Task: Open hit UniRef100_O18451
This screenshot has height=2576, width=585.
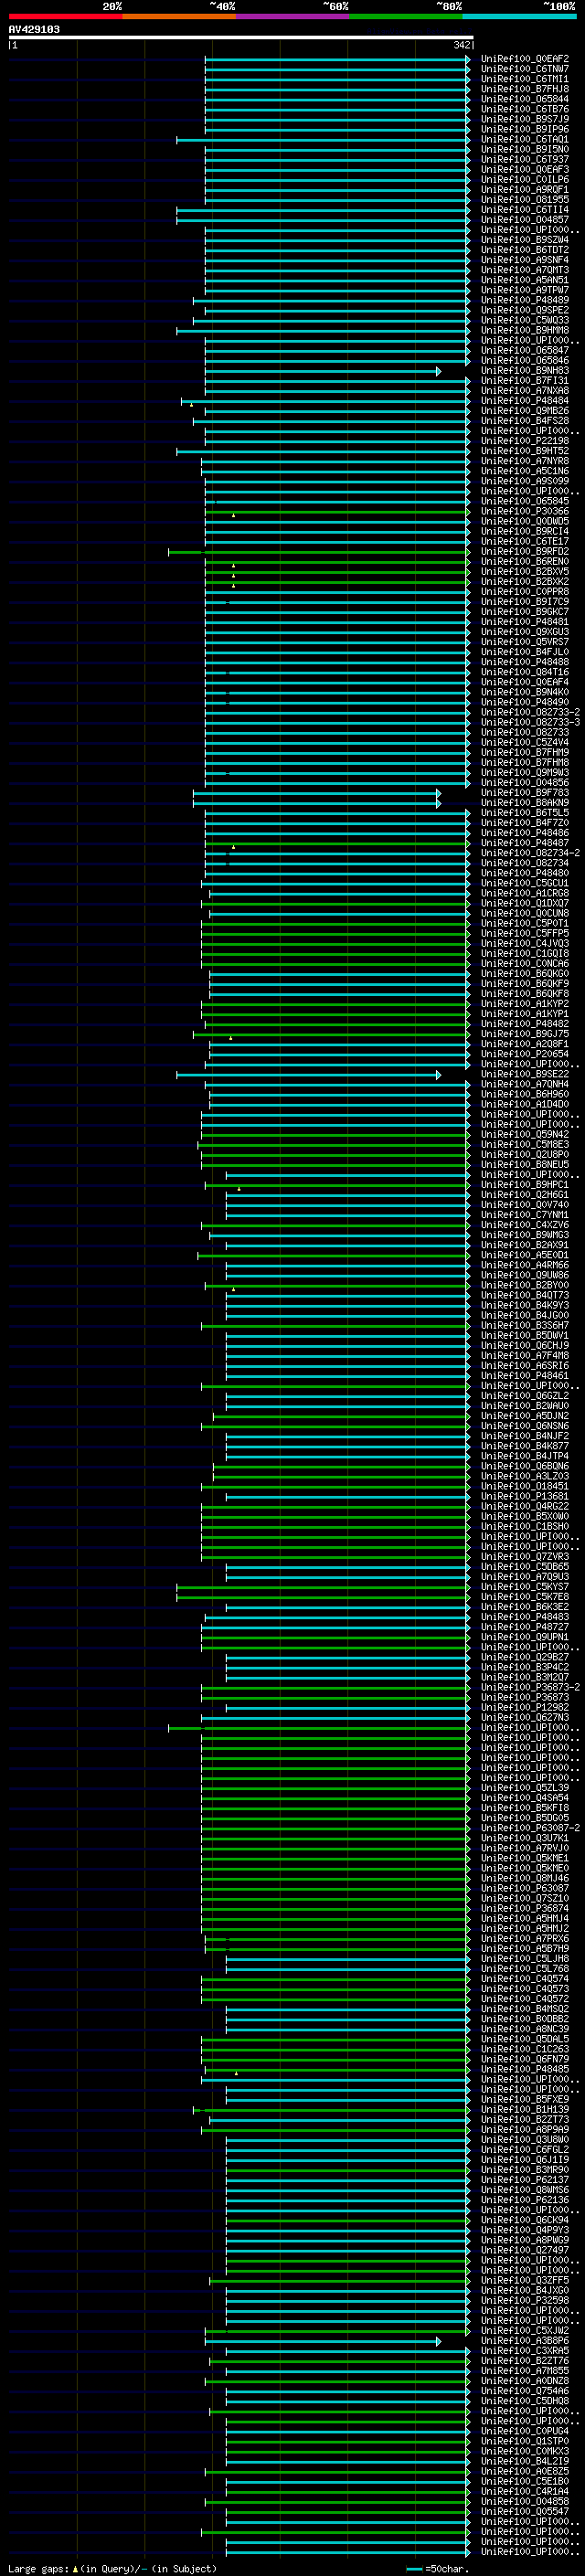Action: click(525, 1488)
